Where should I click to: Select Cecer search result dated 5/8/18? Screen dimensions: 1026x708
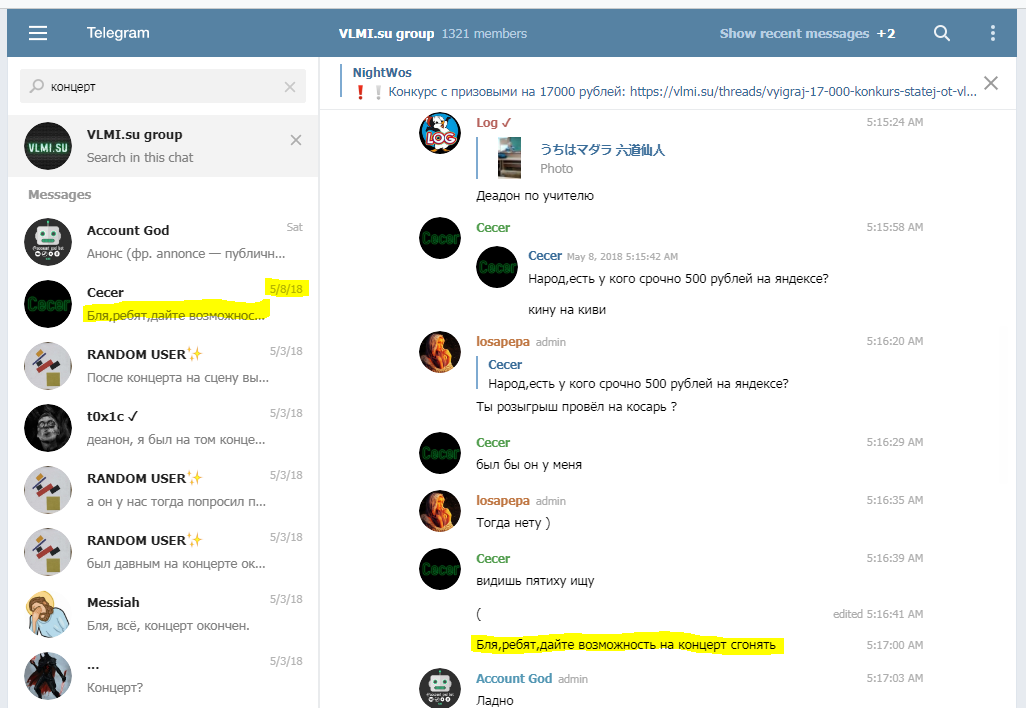(163, 304)
